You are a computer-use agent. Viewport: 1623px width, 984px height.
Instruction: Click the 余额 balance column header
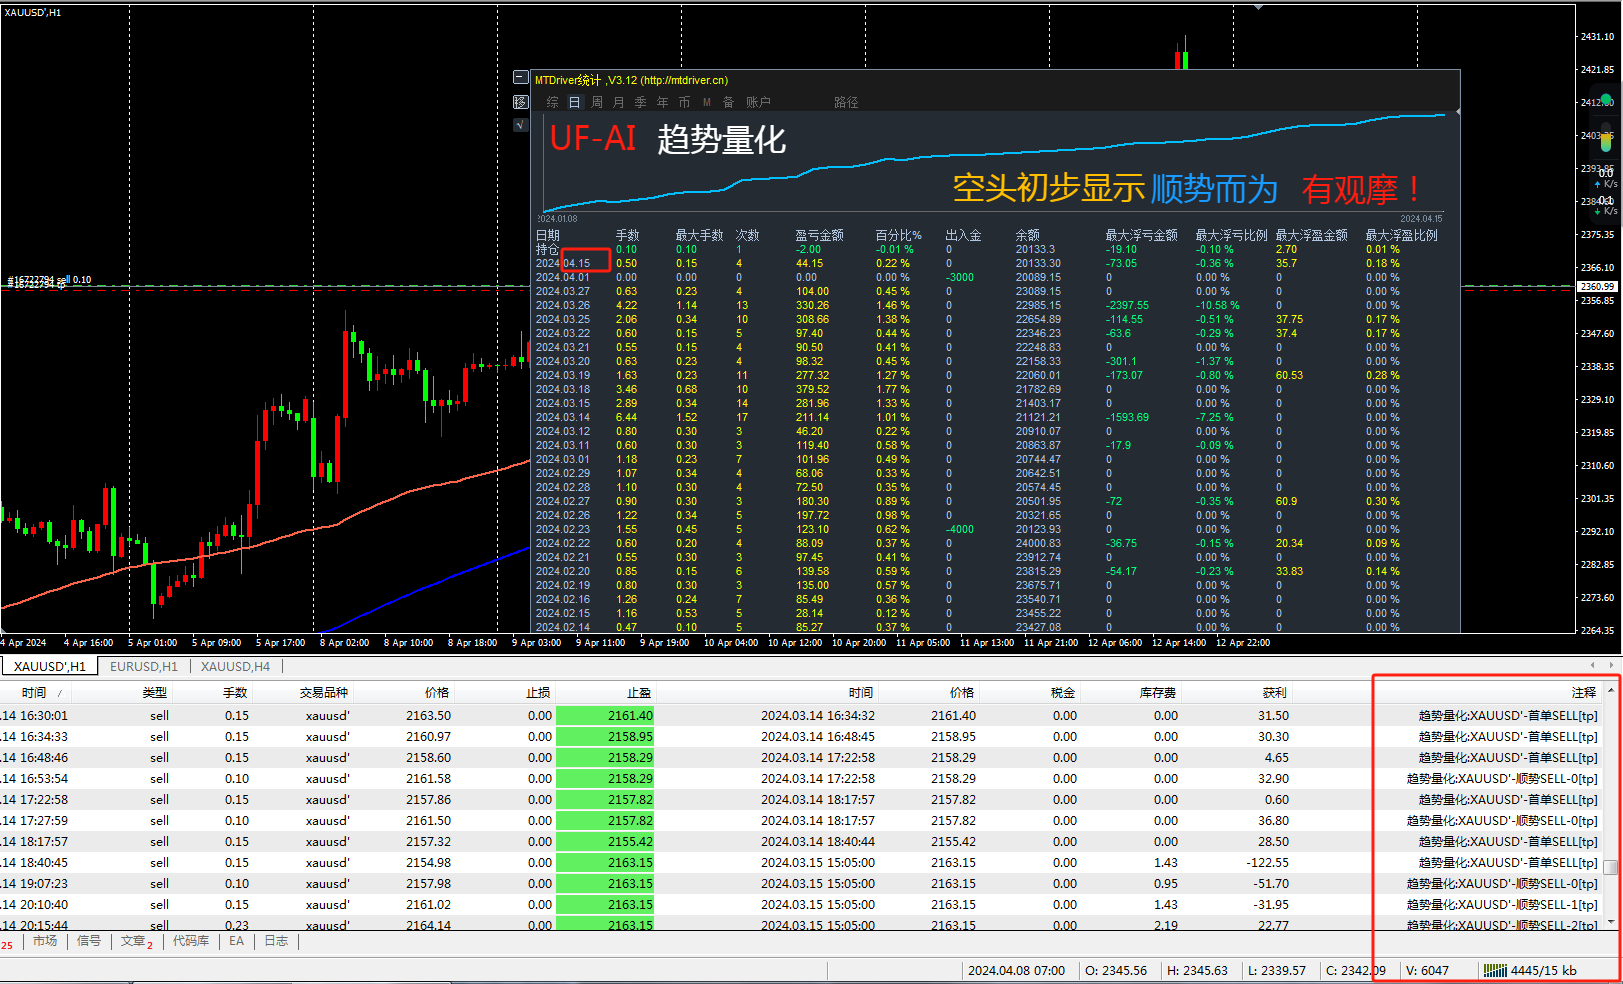[1027, 235]
